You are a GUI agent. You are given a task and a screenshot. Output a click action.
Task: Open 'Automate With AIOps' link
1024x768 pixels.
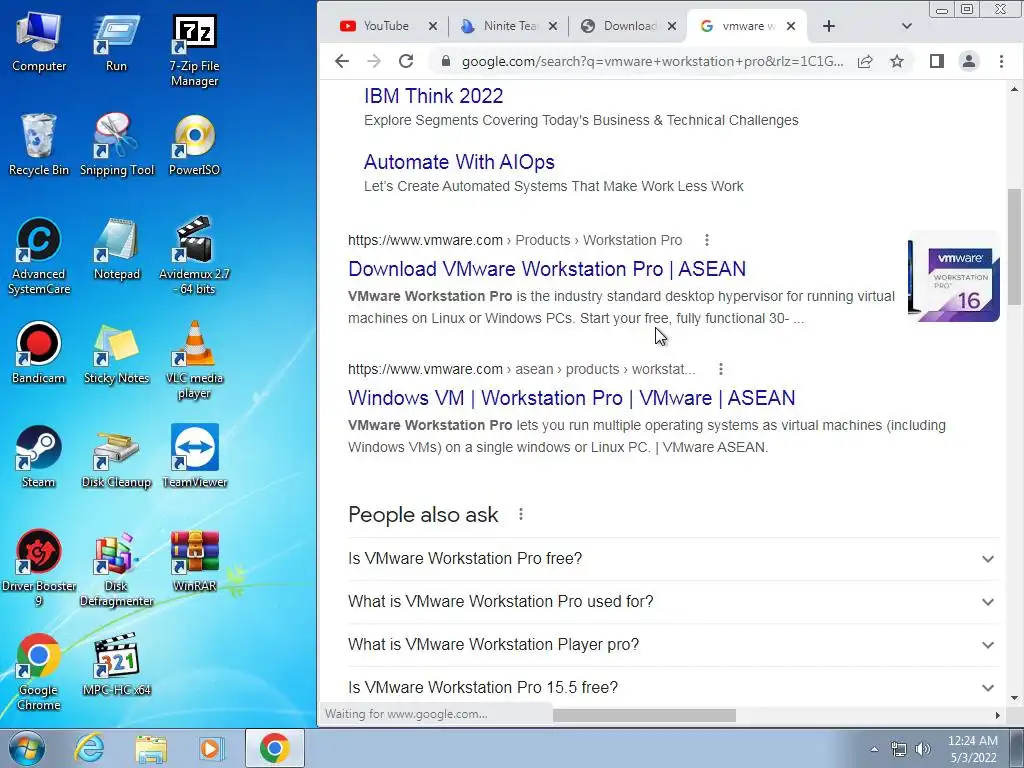[x=459, y=162]
